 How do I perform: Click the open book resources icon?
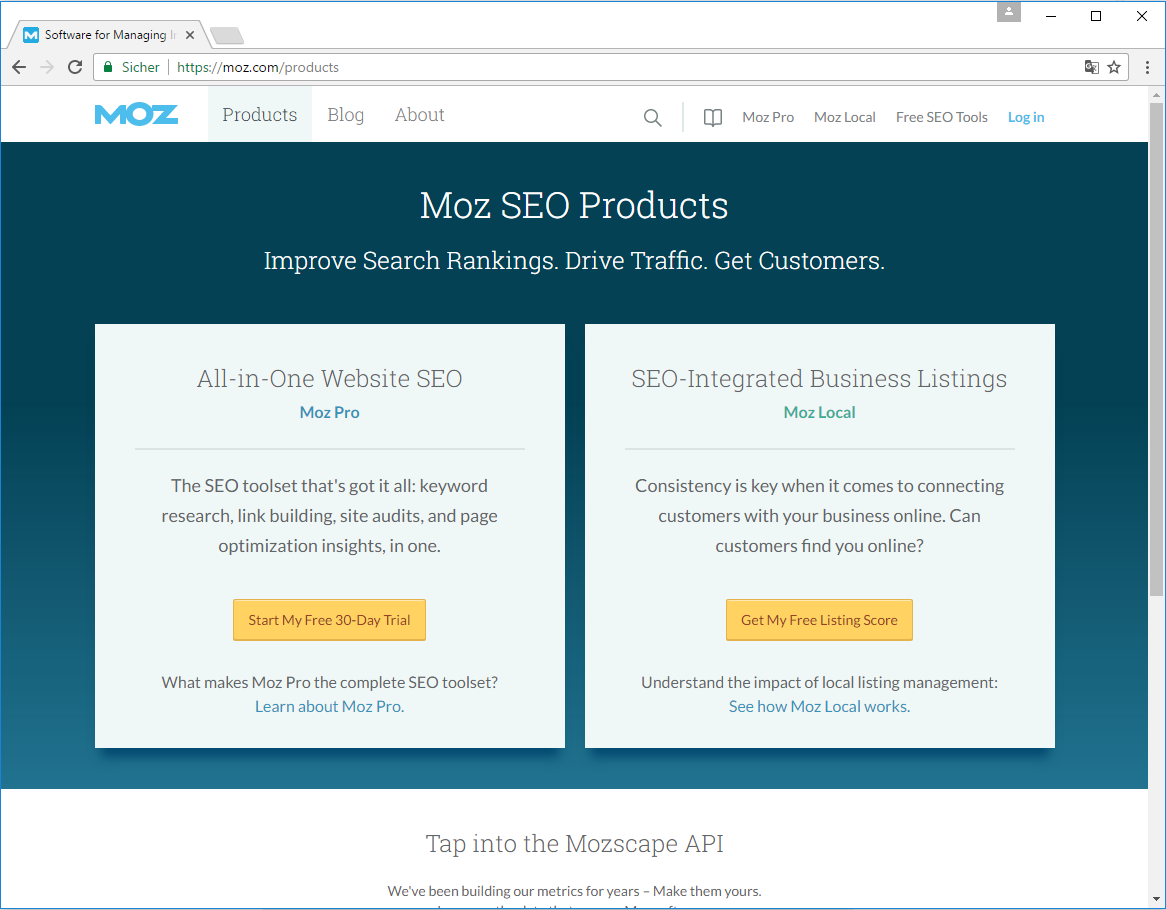tap(712, 117)
